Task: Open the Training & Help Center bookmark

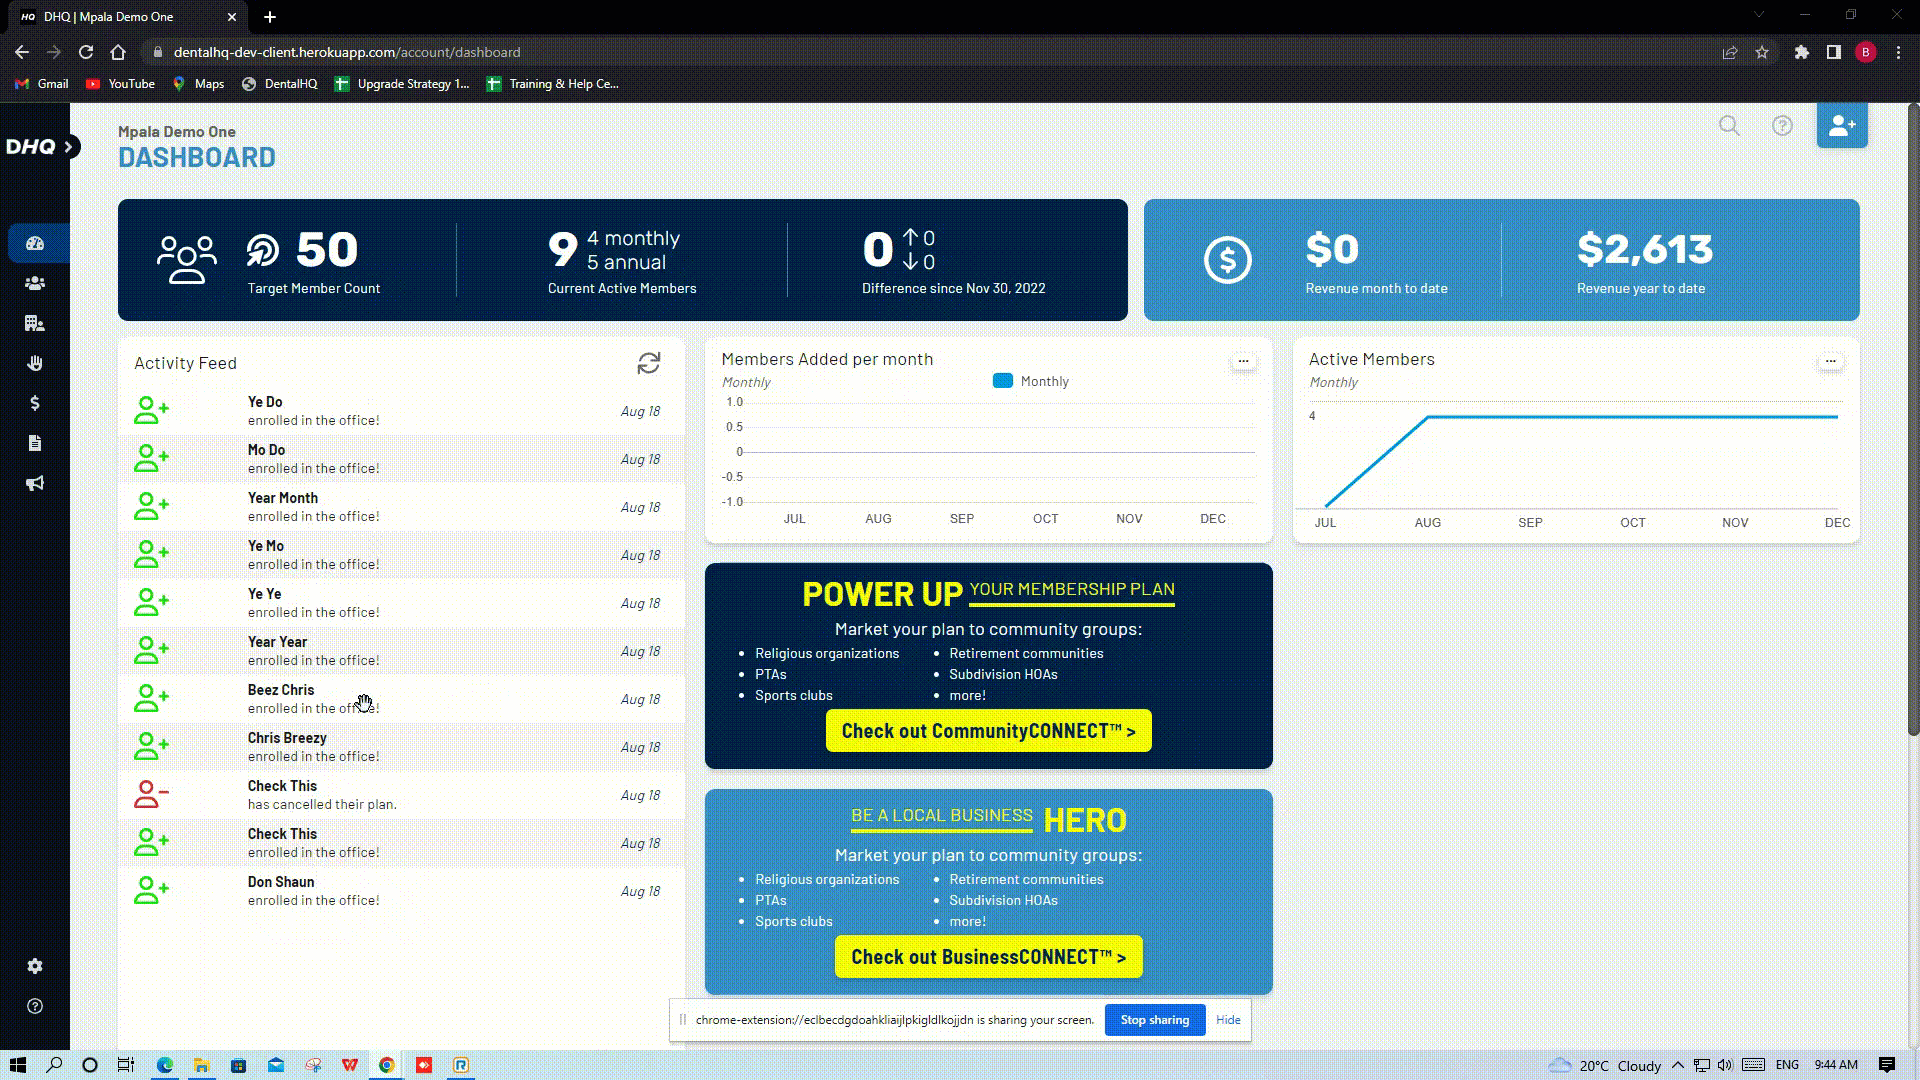Action: point(553,84)
